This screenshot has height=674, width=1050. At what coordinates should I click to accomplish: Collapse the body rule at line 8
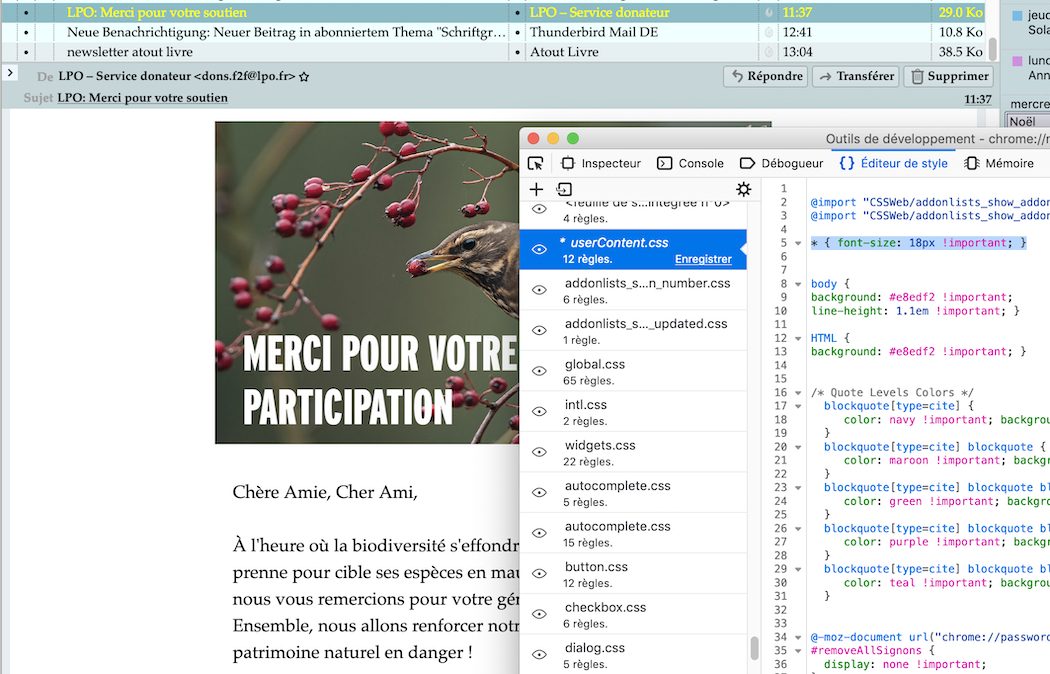[797, 284]
